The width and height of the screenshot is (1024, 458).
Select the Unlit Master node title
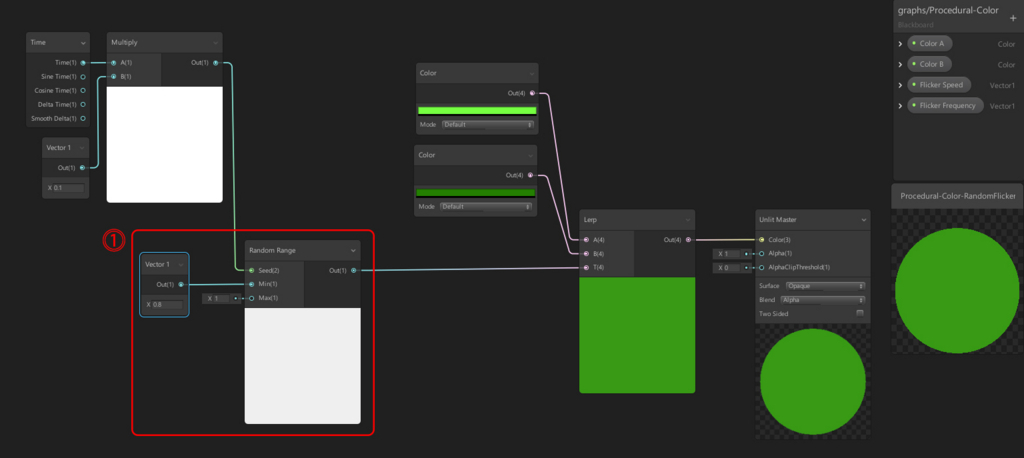point(778,220)
